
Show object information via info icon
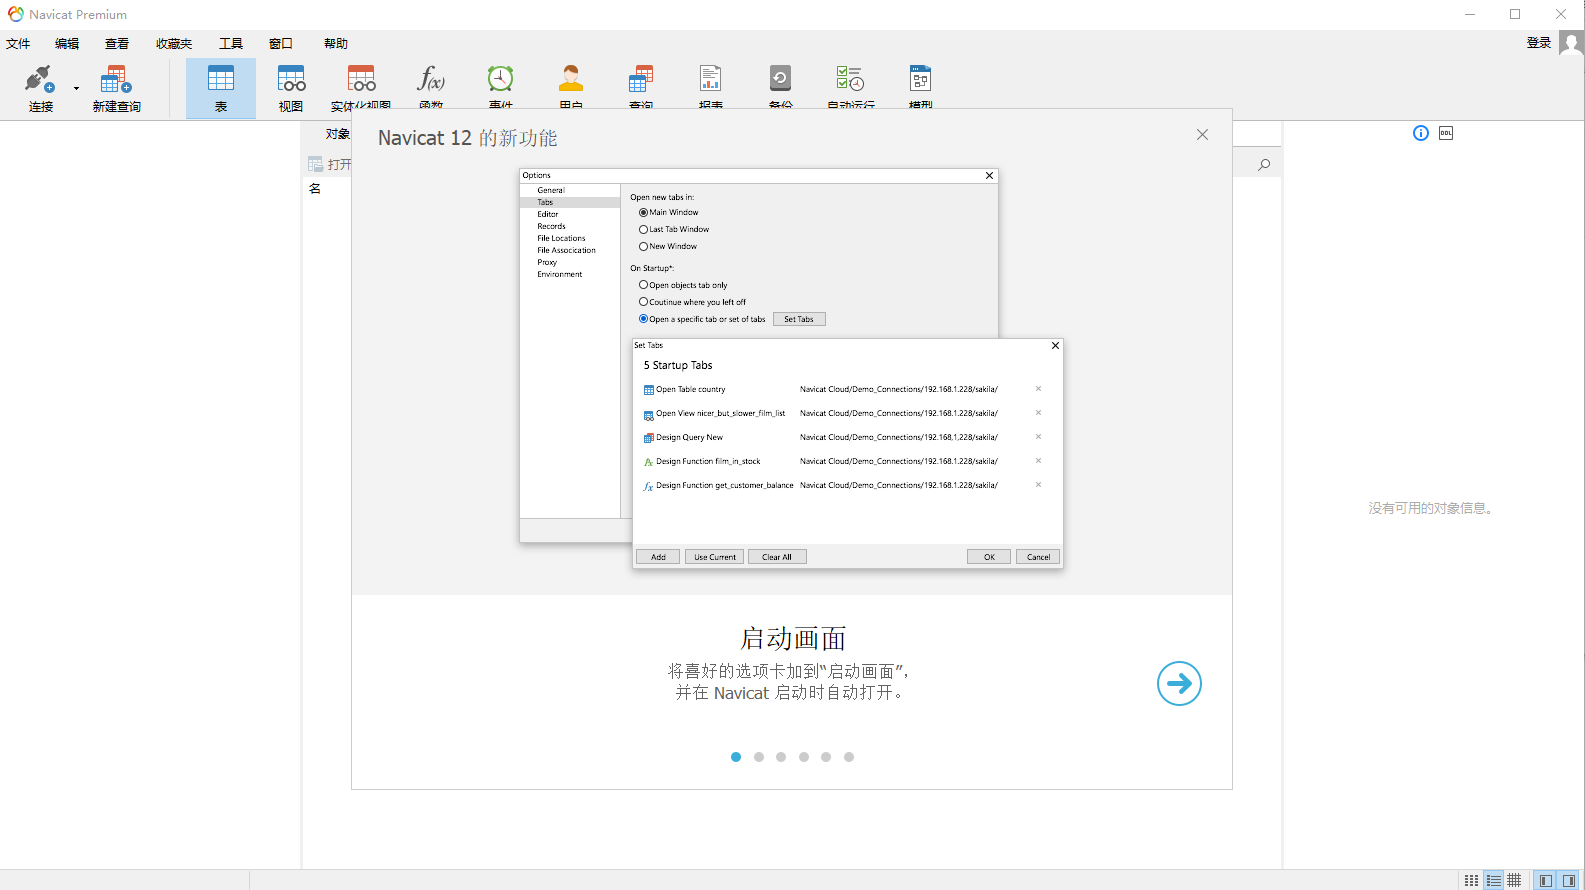coord(1421,133)
